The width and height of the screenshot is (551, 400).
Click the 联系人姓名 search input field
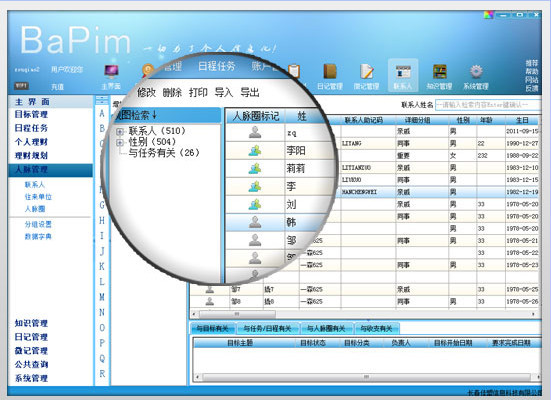[488, 105]
